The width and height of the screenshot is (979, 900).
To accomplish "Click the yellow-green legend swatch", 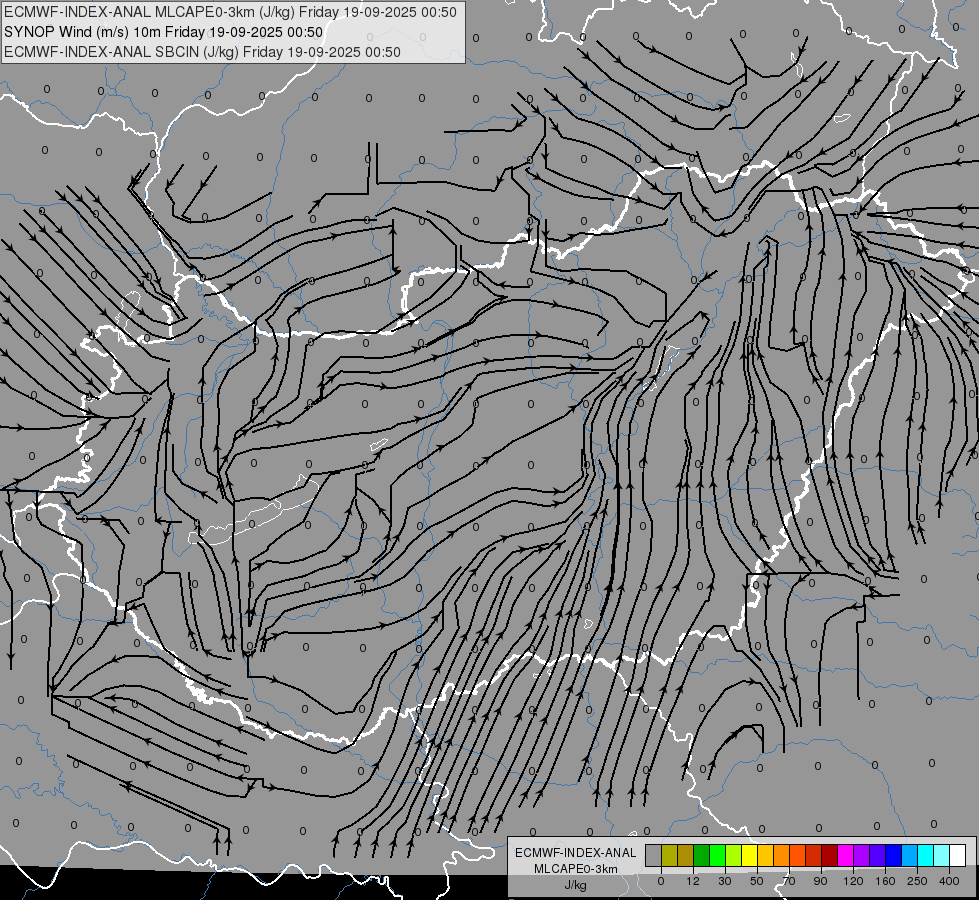I will click(734, 855).
